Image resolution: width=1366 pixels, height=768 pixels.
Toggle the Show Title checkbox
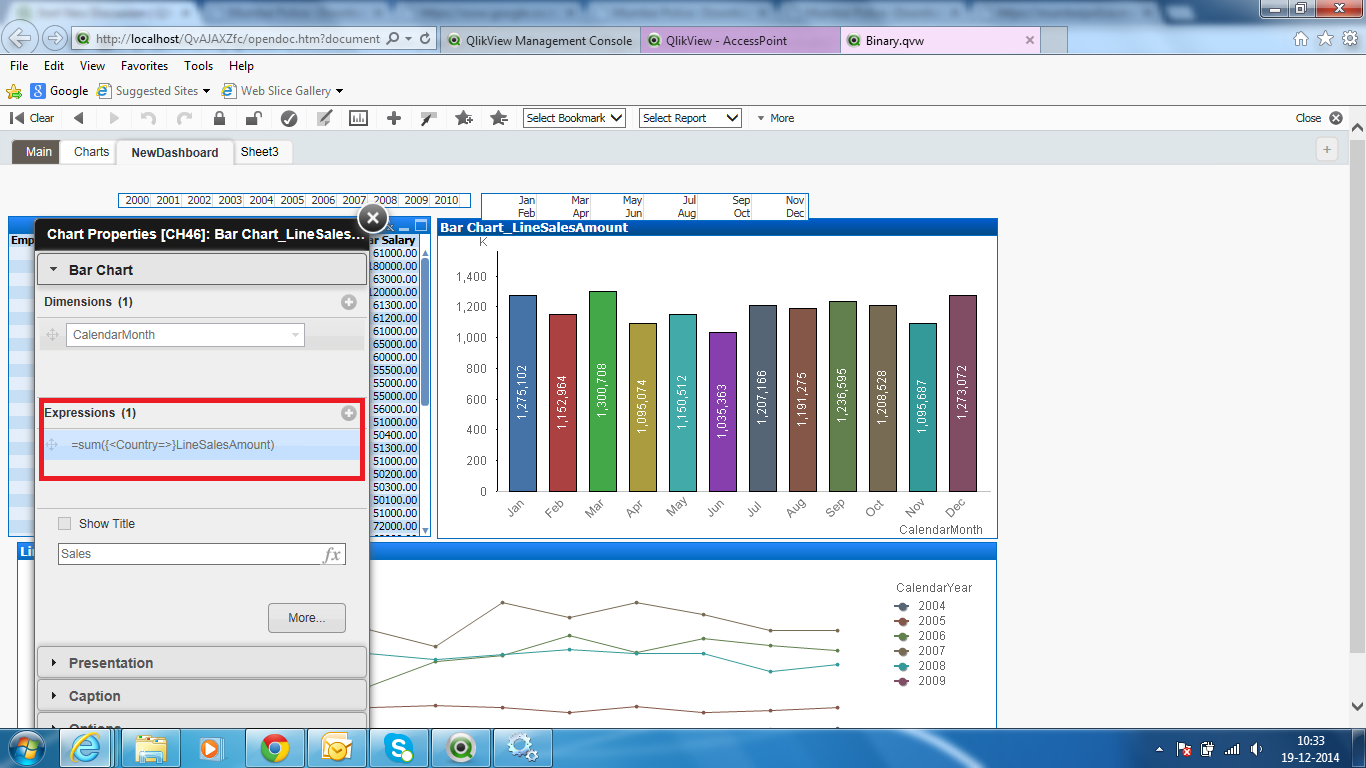(65, 523)
